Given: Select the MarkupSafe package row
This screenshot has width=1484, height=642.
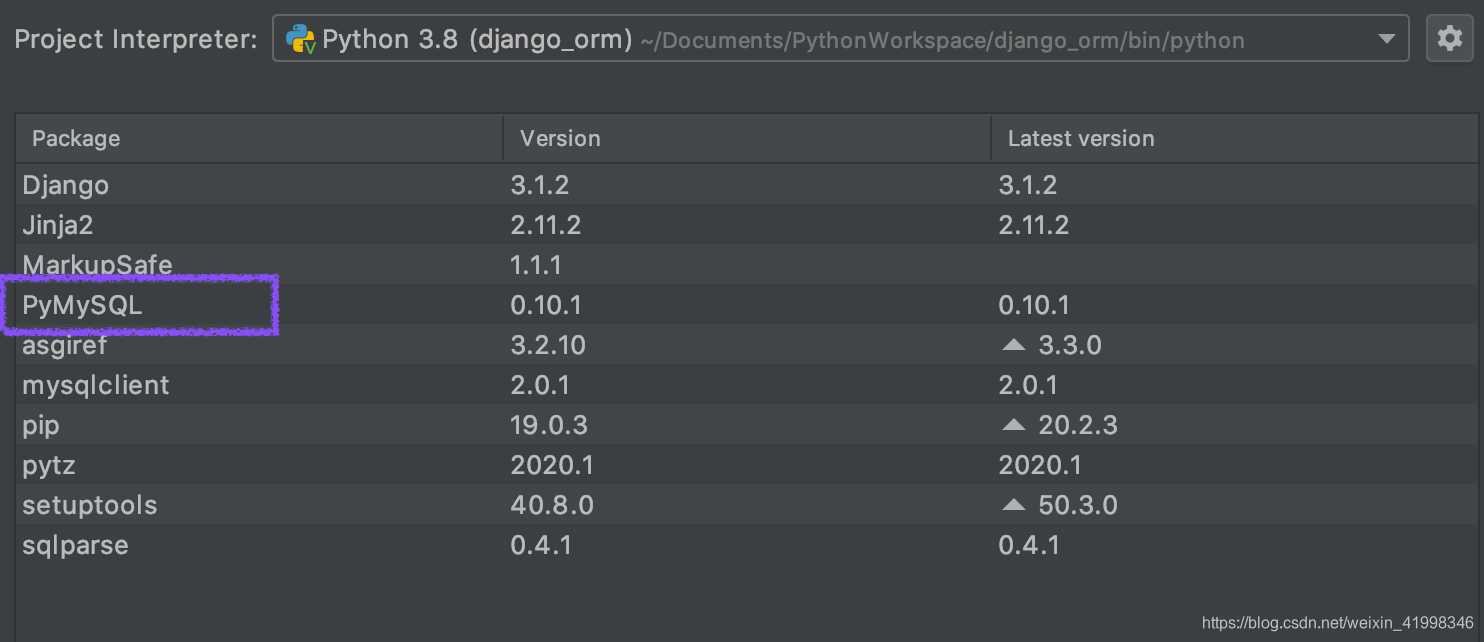Looking at the screenshot, I should (96, 264).
